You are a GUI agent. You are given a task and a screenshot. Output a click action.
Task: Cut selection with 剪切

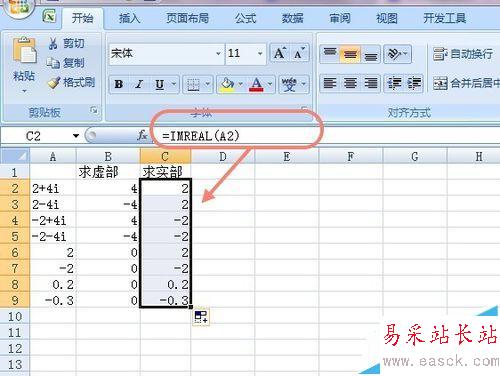pyautogui.click(x=66, y=43)
